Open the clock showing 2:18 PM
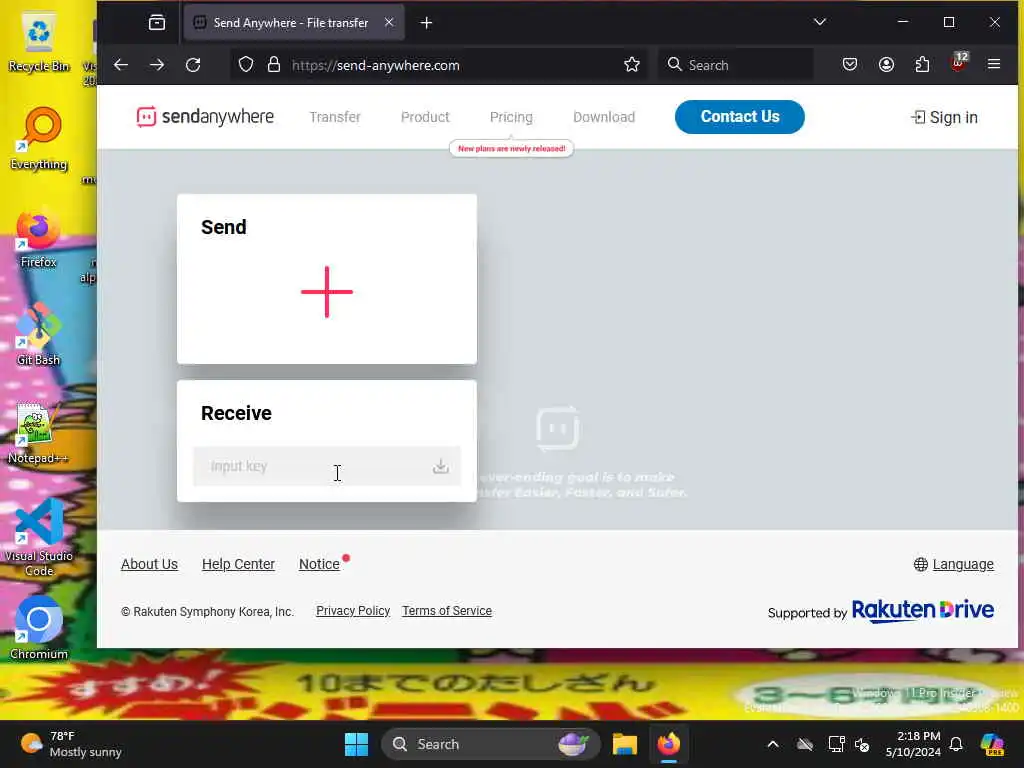This screenshot has width=1024, height=768. [913, 744]
